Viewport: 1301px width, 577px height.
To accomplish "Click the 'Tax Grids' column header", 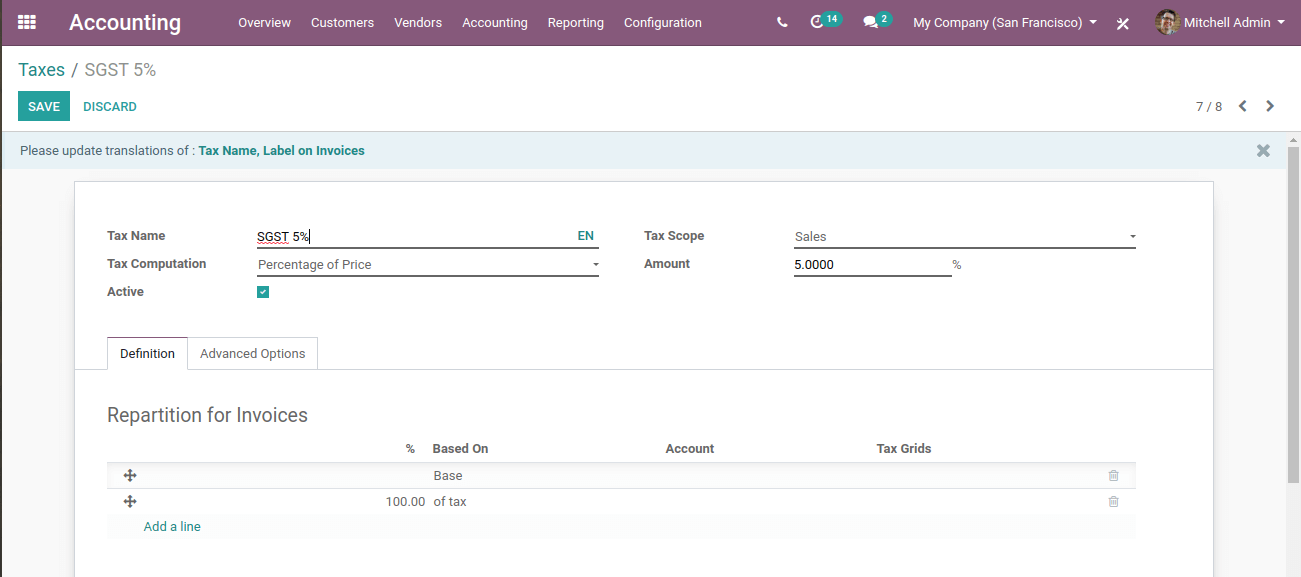I will [x=904, y=449].
